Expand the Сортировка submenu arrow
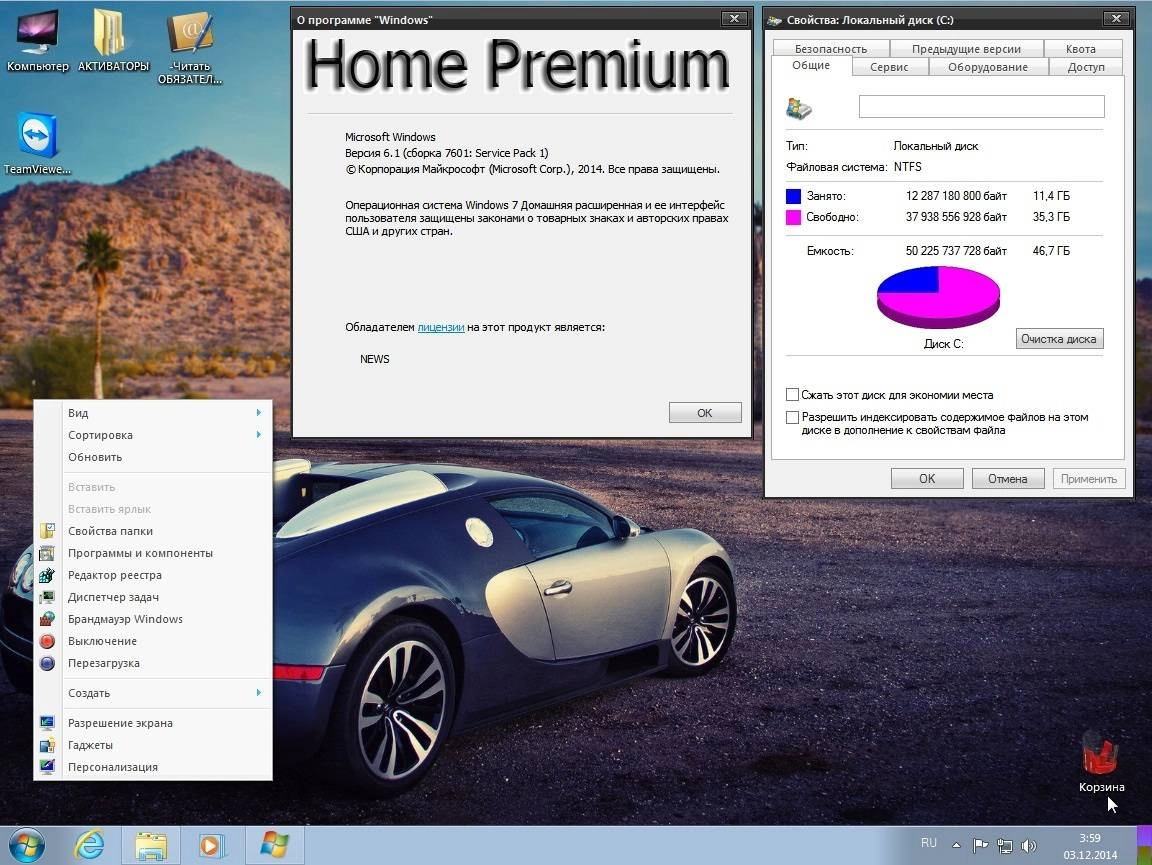 (259, 435)
